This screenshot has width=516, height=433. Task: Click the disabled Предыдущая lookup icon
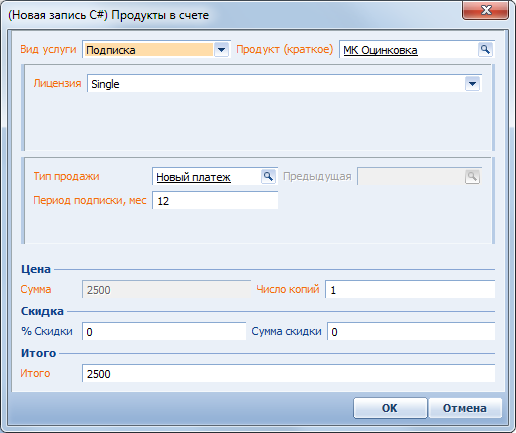pyautogui.click(x=472, y=176)
